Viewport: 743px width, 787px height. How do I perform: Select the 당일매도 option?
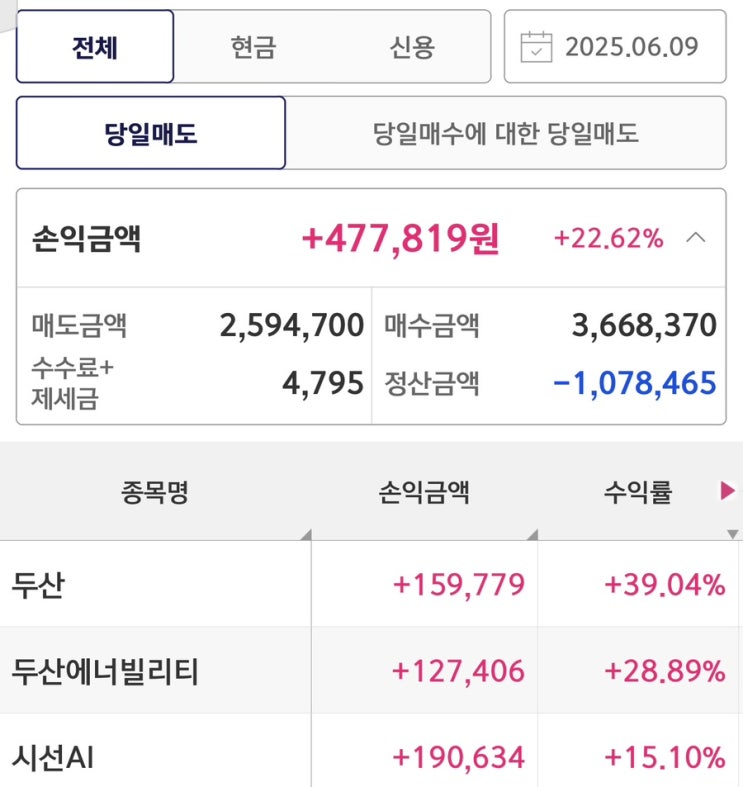click(x=151, y=133)
